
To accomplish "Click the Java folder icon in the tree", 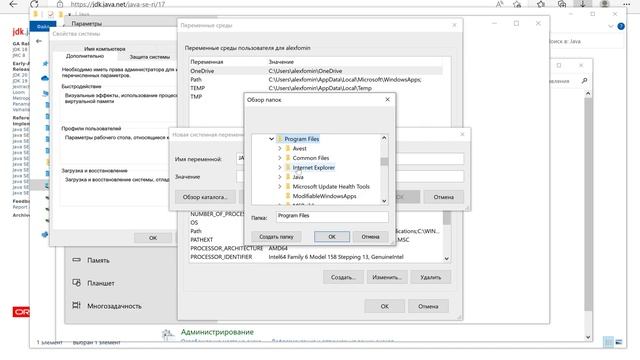I will click(x=288, y=177).
